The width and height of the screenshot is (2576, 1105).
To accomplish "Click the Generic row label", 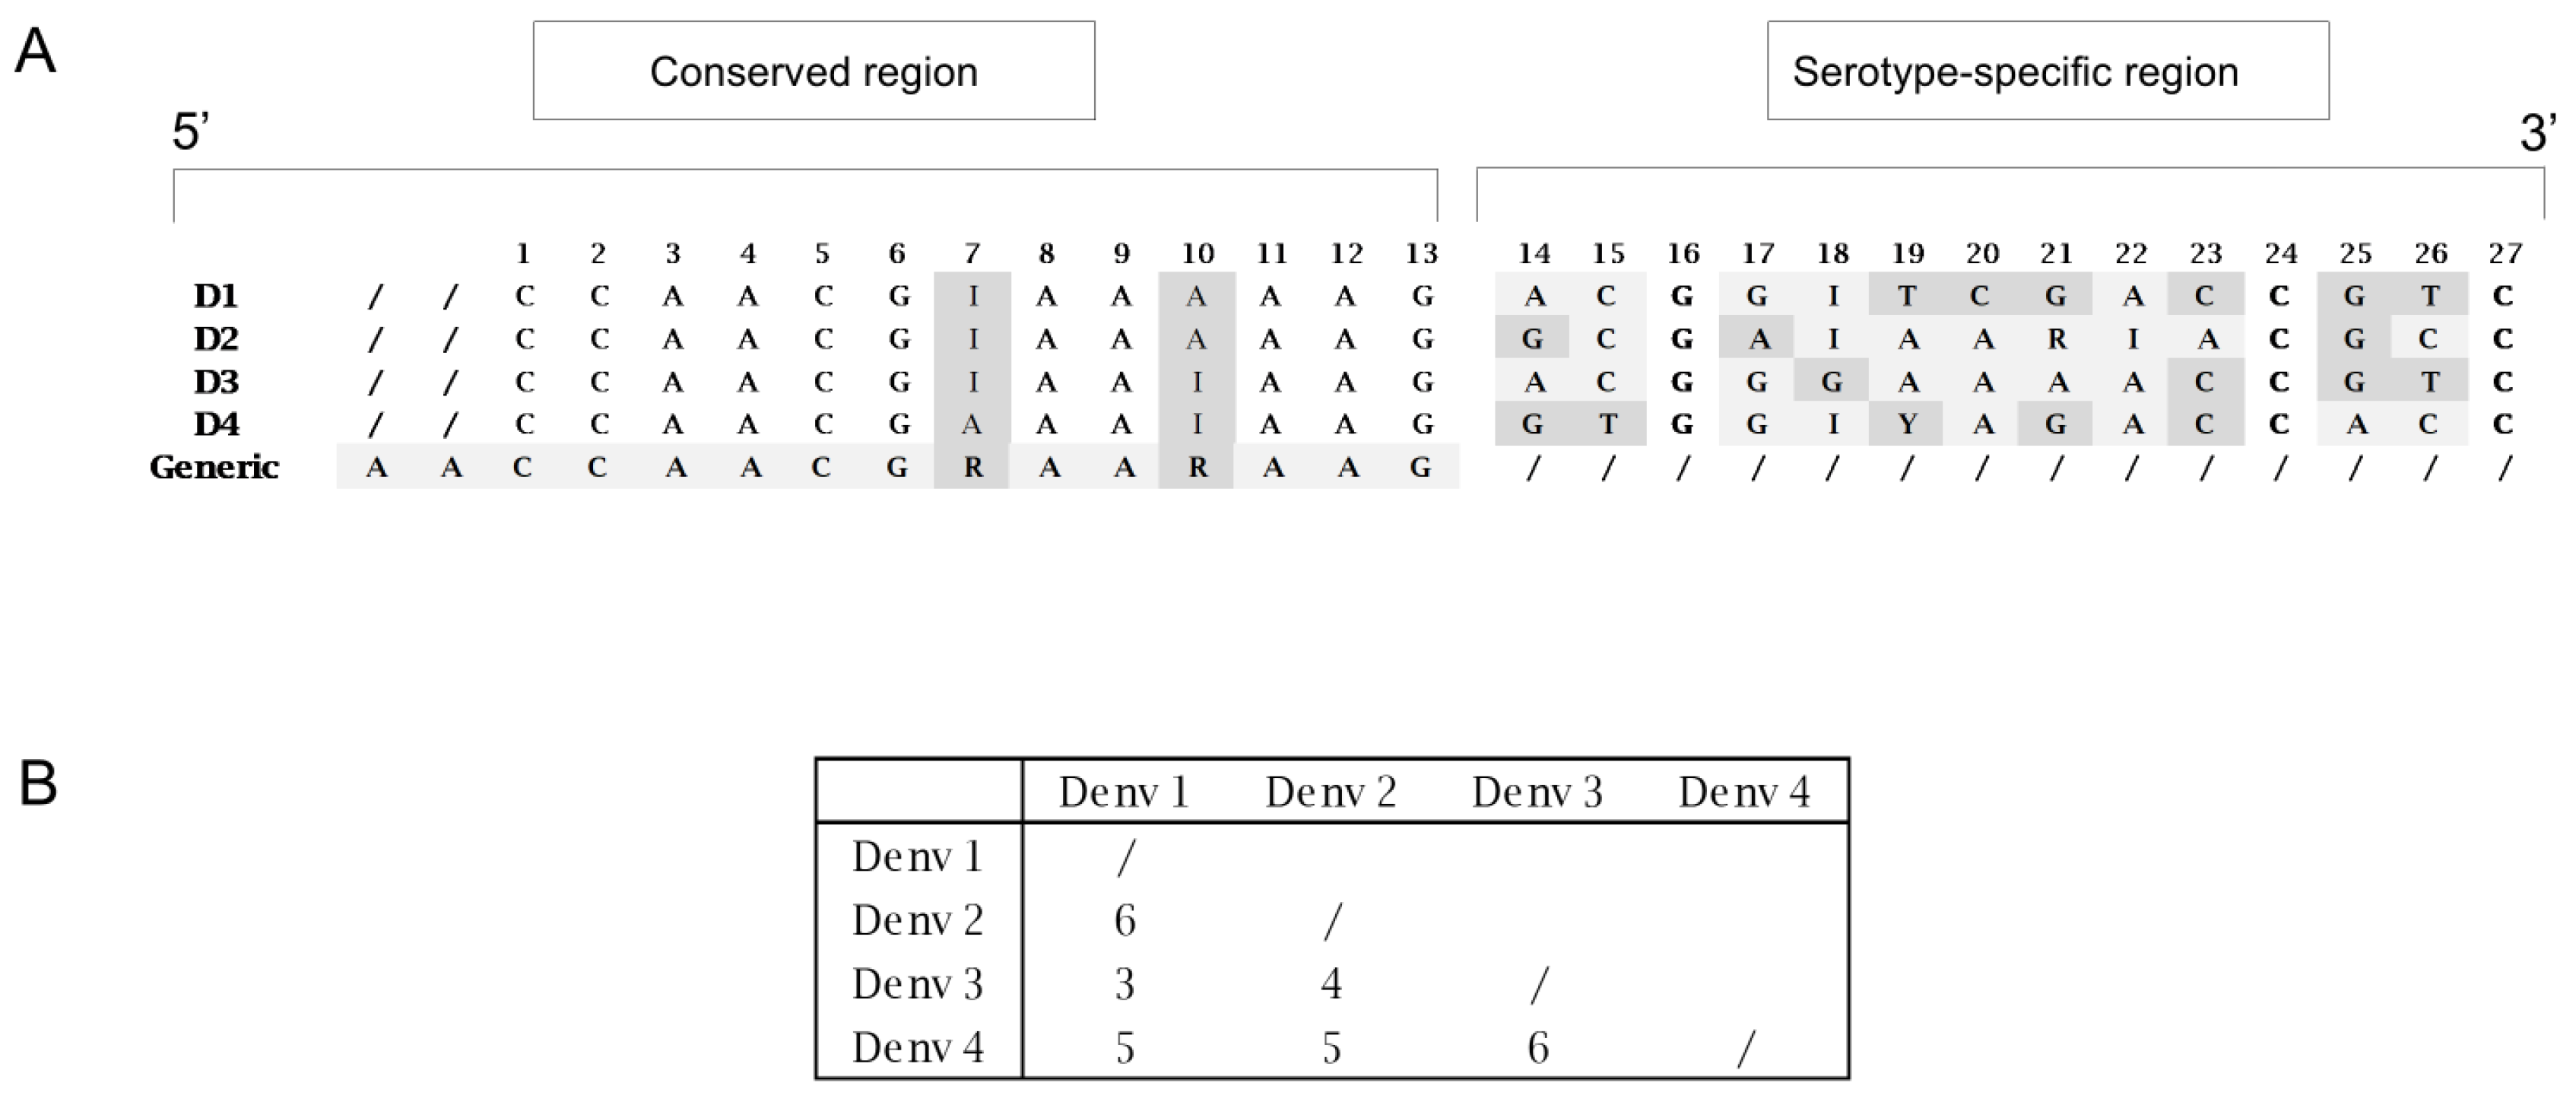I will pos(214,467).
